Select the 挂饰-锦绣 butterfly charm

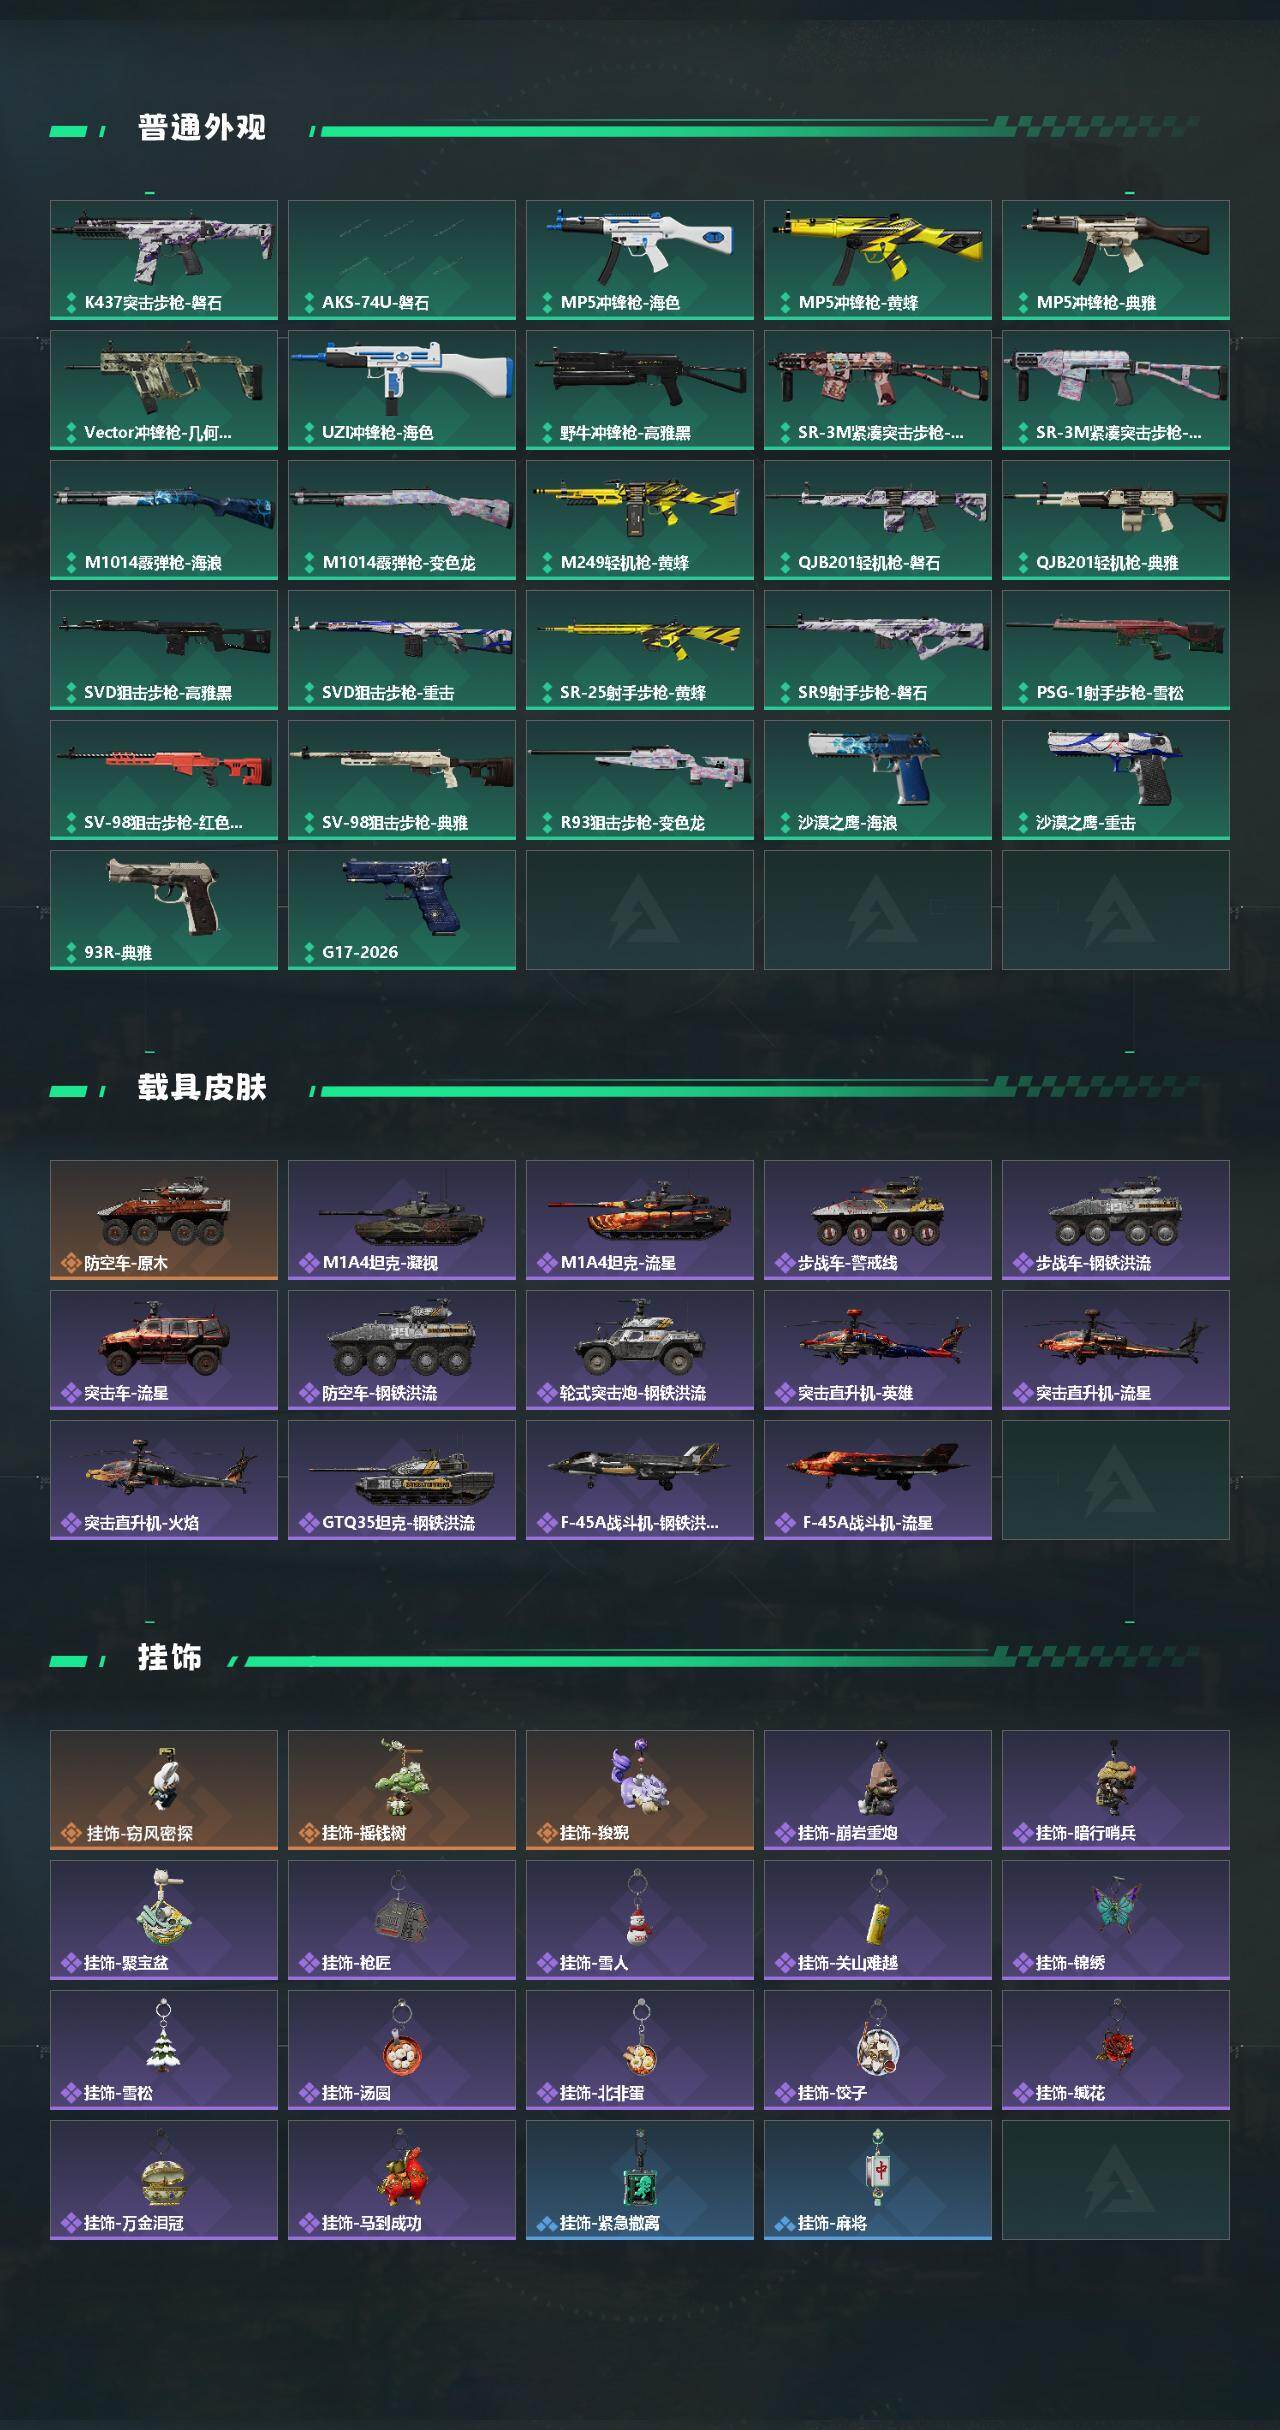pyautogui.click(x=1116, y=1920)
